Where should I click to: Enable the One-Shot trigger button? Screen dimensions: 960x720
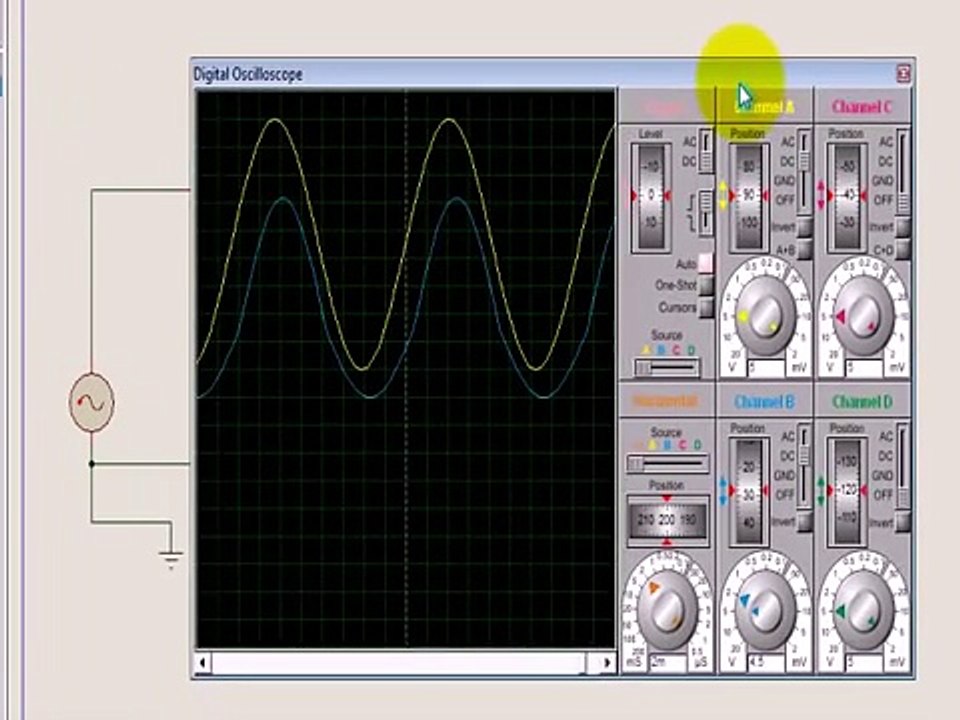tap(706, 285)
